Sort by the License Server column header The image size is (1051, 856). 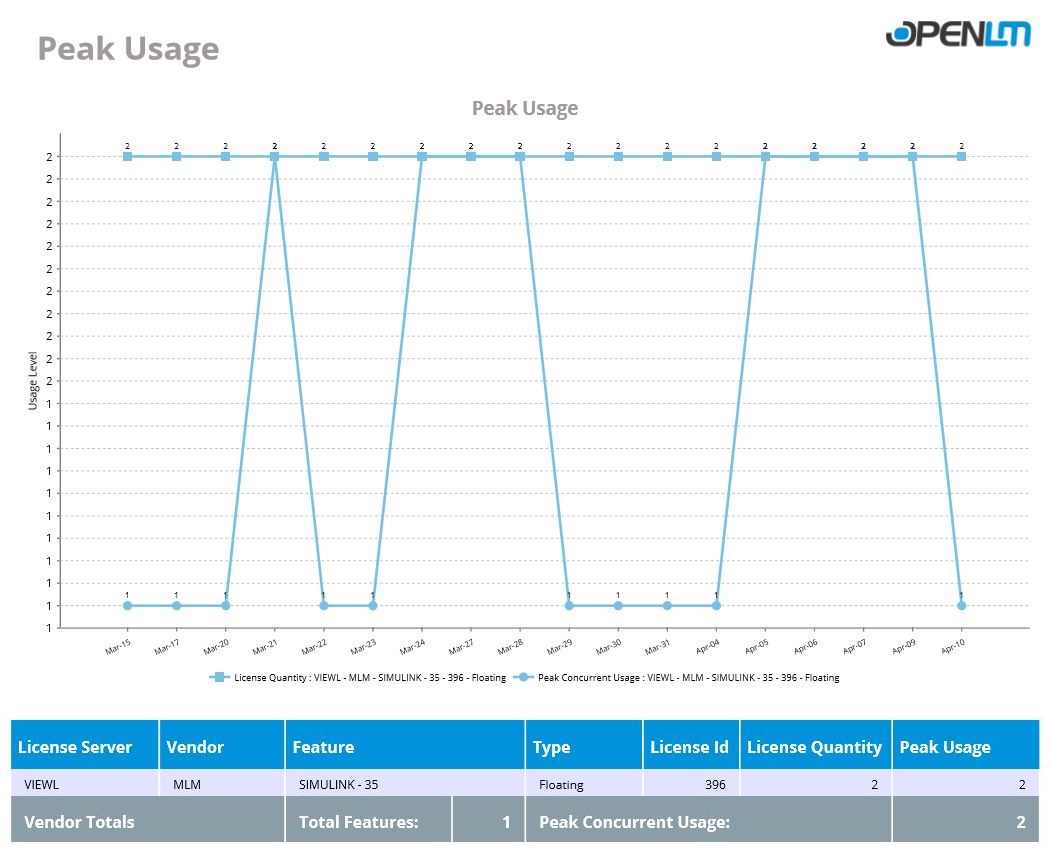coord(75,747)
